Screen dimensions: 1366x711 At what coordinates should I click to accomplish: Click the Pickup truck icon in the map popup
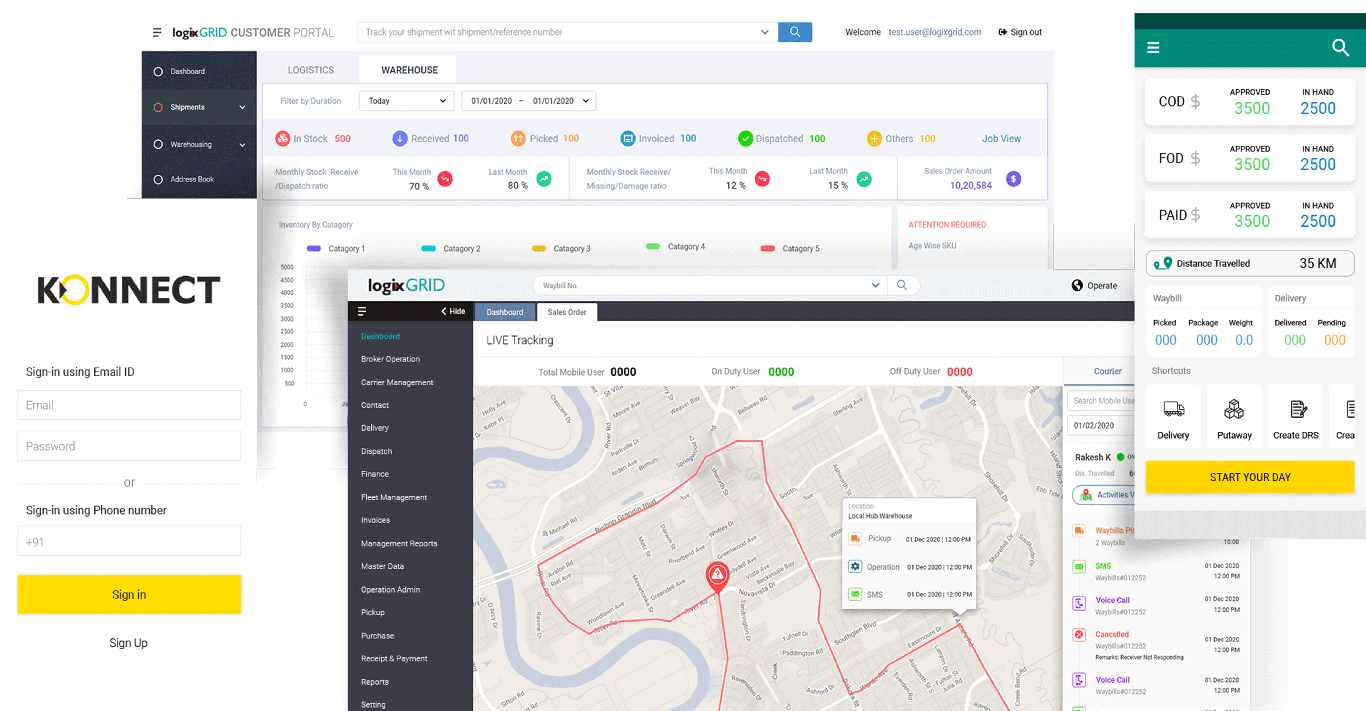point(855,539)
